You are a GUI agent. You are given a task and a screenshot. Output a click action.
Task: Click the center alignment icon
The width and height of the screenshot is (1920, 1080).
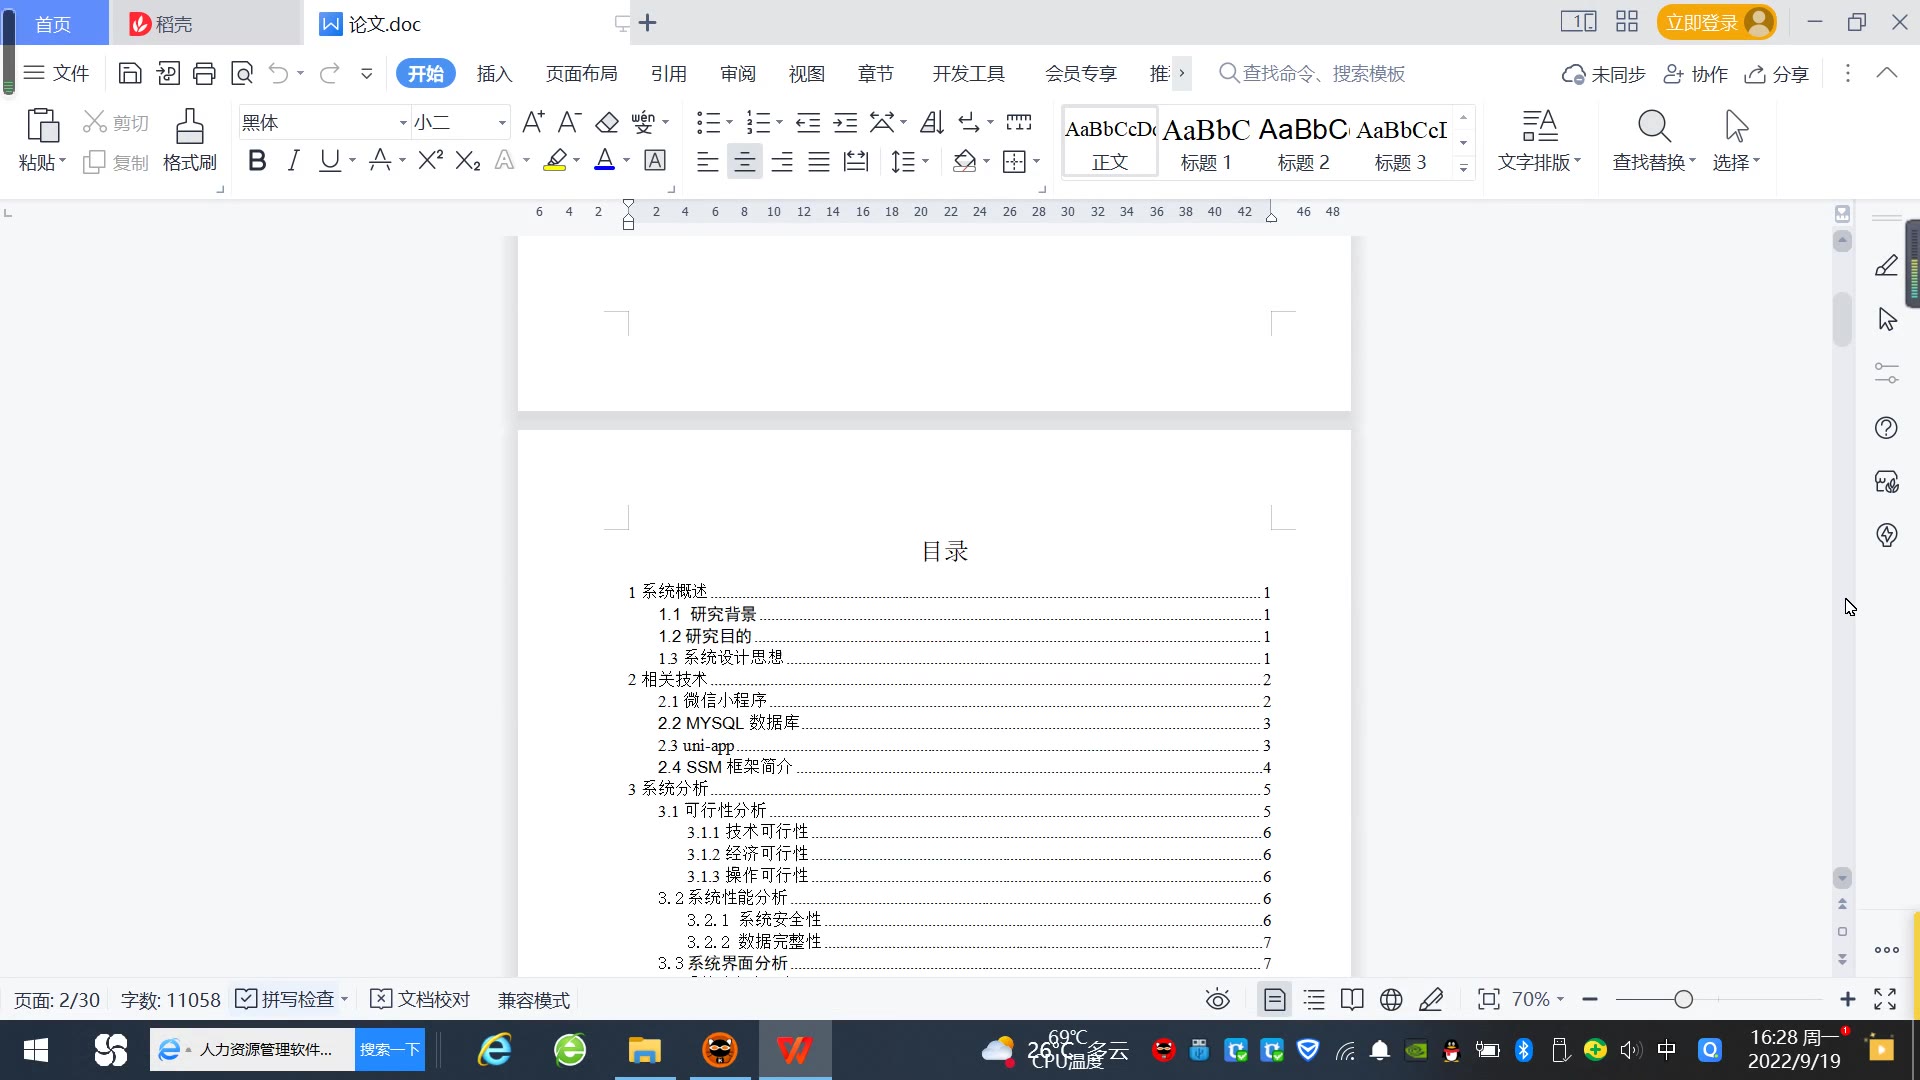click(744, 161)
